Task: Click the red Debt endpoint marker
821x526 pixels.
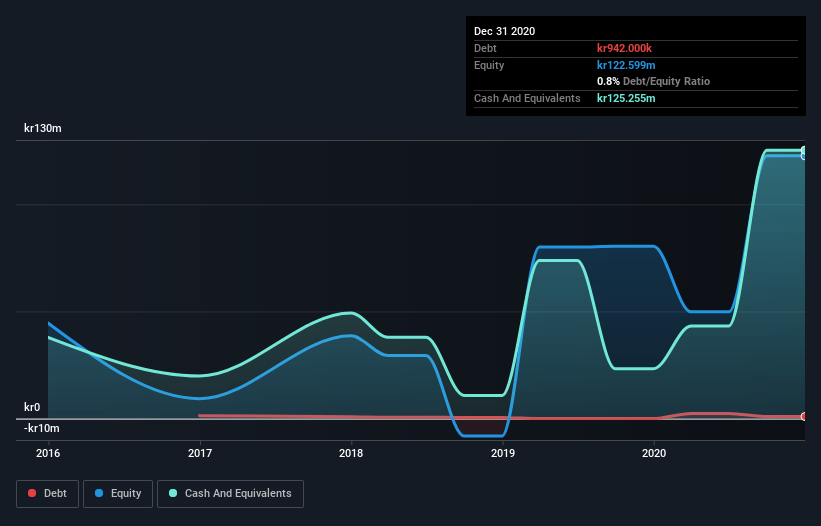Action: [804, 417]
